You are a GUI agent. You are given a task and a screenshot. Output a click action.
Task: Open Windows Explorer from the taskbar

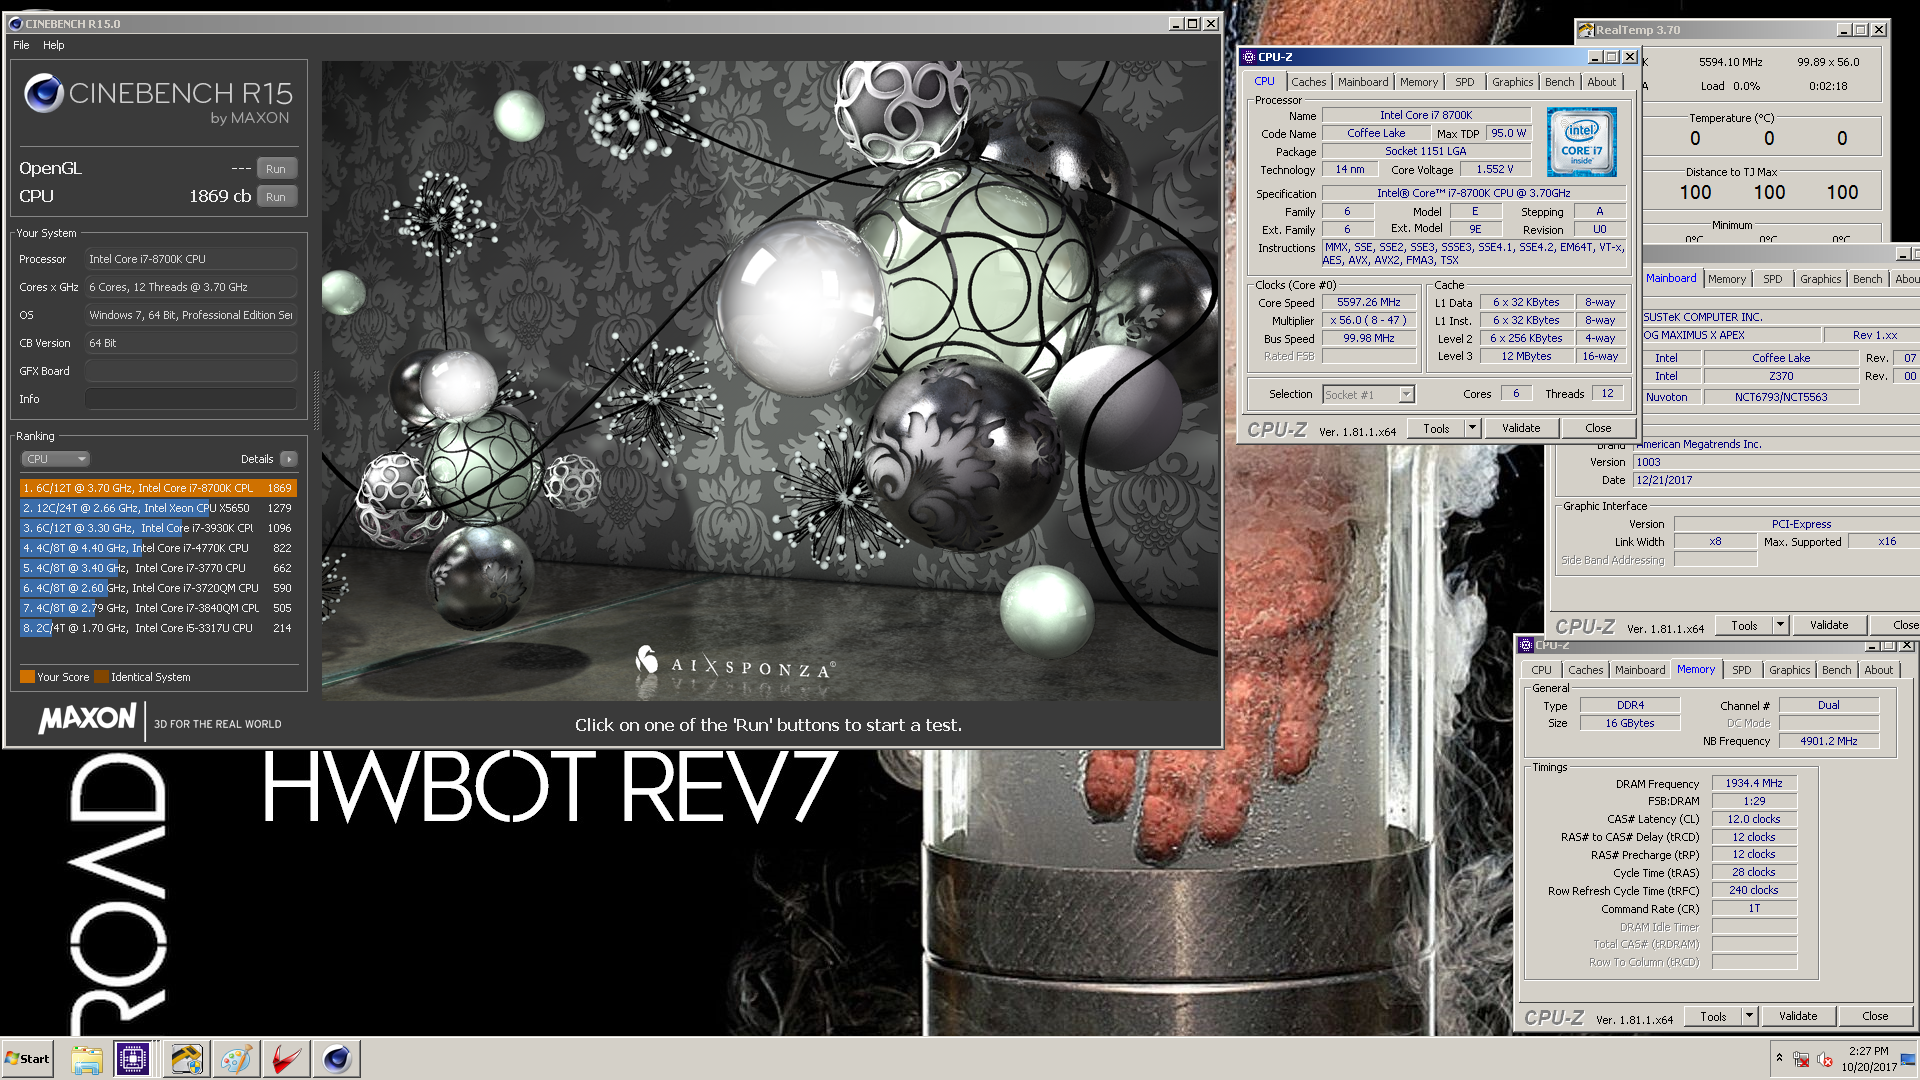click(x=87, y=1059)
